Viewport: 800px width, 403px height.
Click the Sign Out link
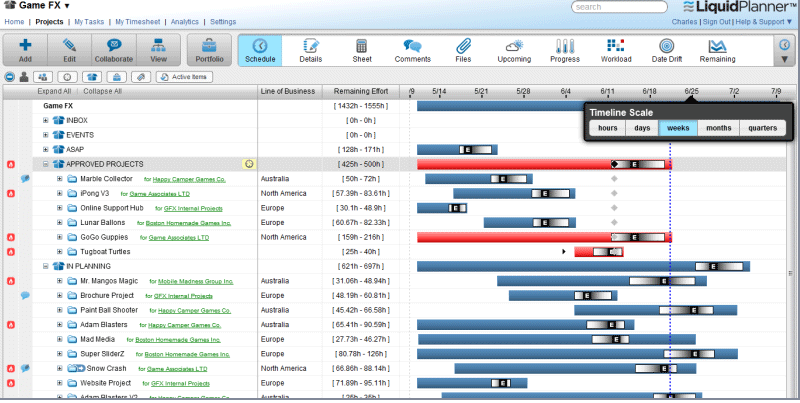(x=716, y=22)
